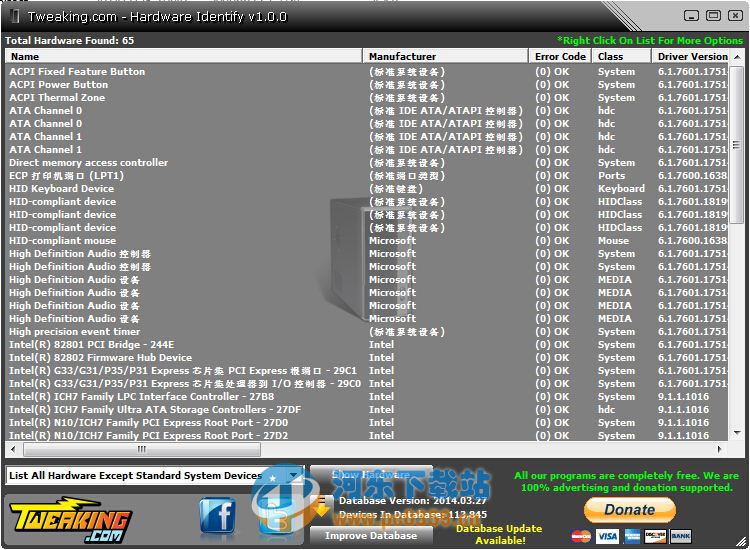This screenshot has width=750, height=550.
Task: Select High precision event timer row
Action: click(x=367, y=331)
